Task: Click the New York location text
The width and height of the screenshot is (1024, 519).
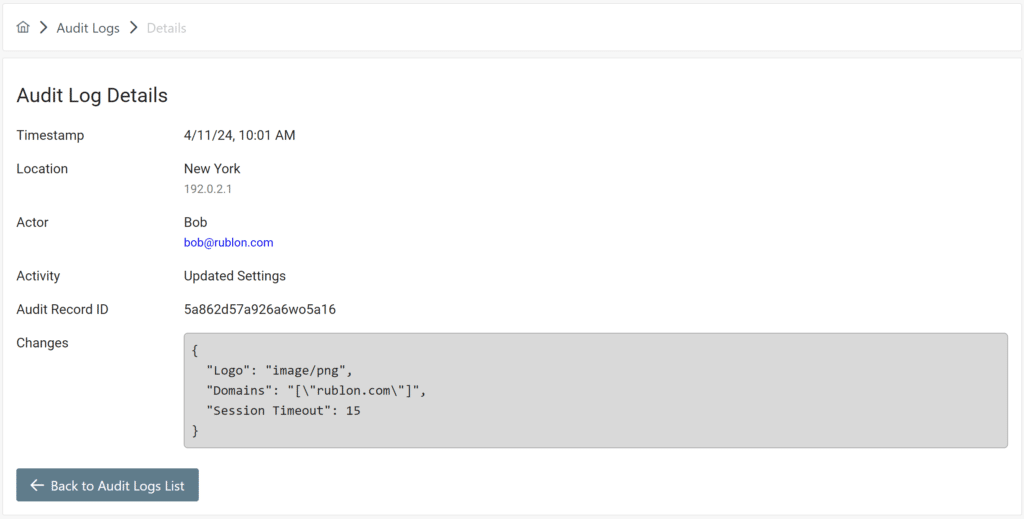Action: click(x=212, y=169)
